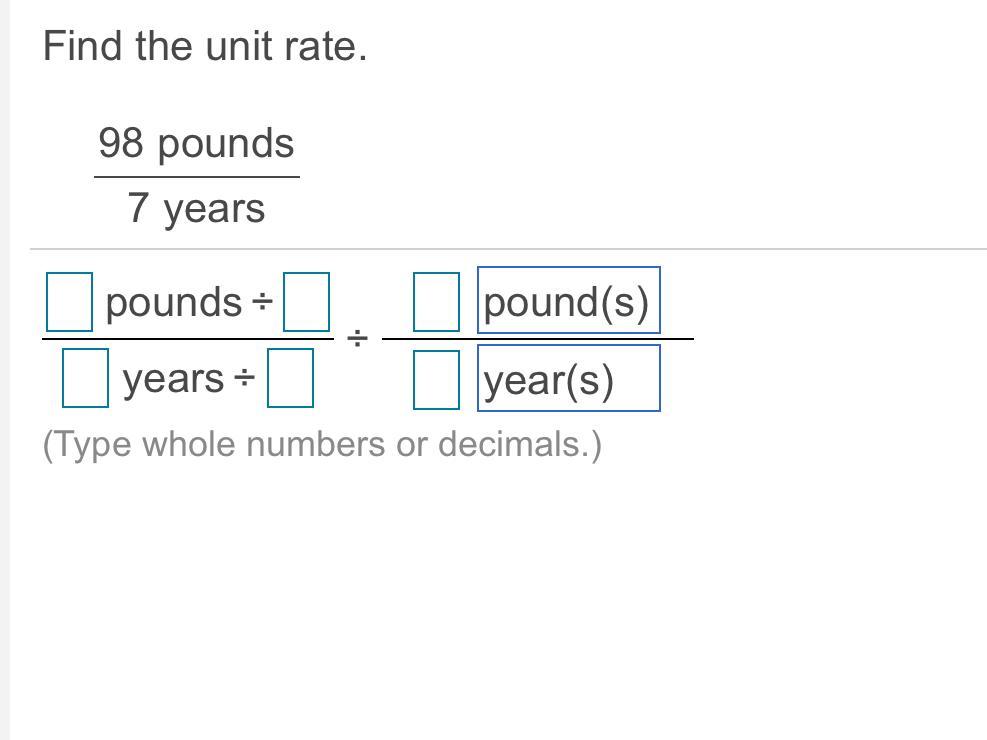The image size is (987, 740).
Task: Select the divisor box after 'pounds ÷'
Action: (307, 302)
